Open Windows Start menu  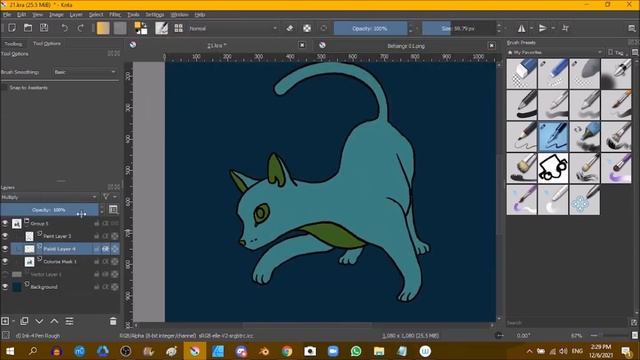coord(10,351)
